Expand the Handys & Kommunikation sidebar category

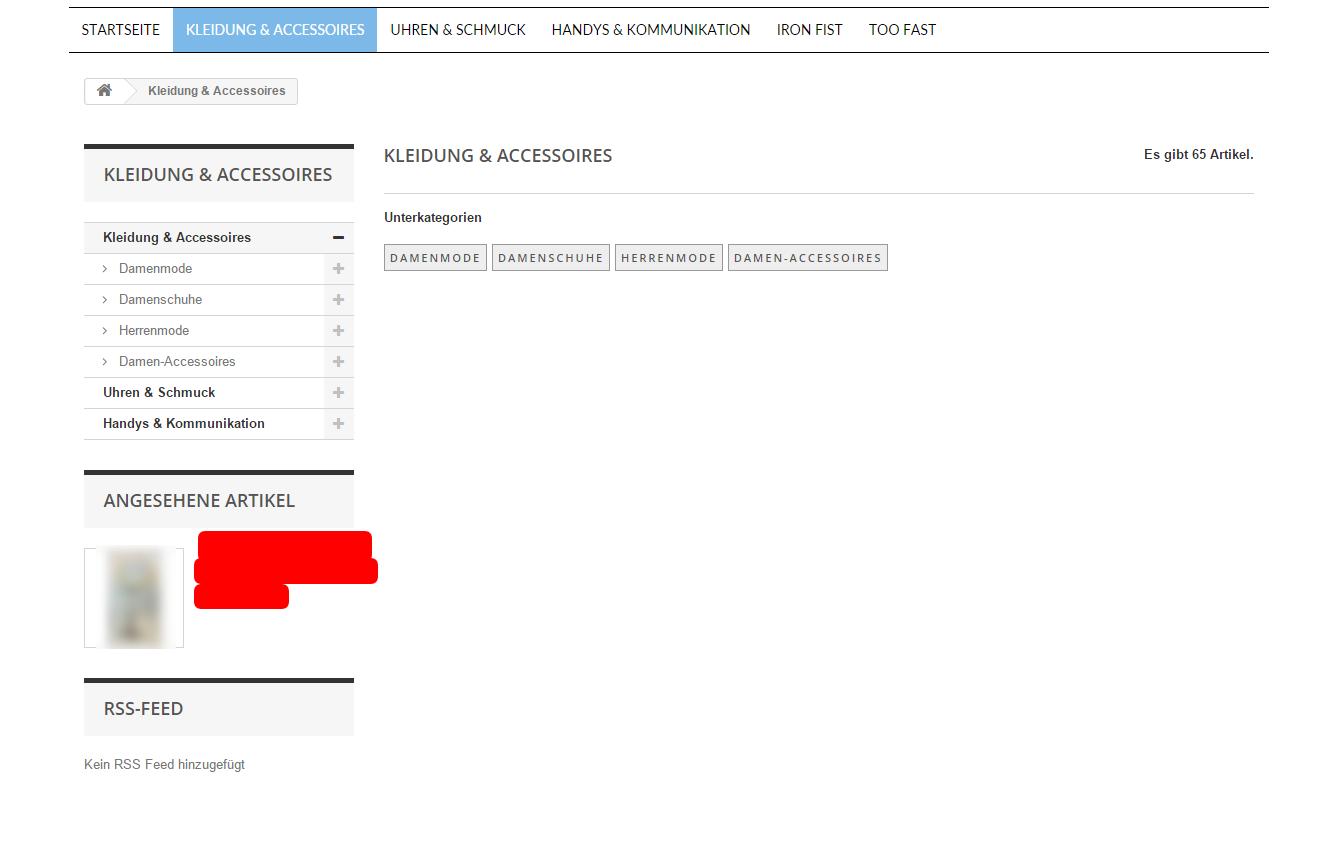[x=338, y=424]
